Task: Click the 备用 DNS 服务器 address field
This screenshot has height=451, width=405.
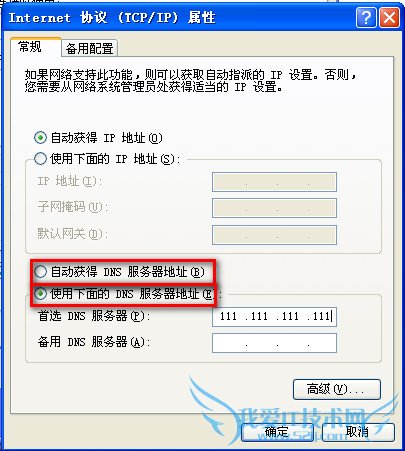Action: tap(274, 343)
